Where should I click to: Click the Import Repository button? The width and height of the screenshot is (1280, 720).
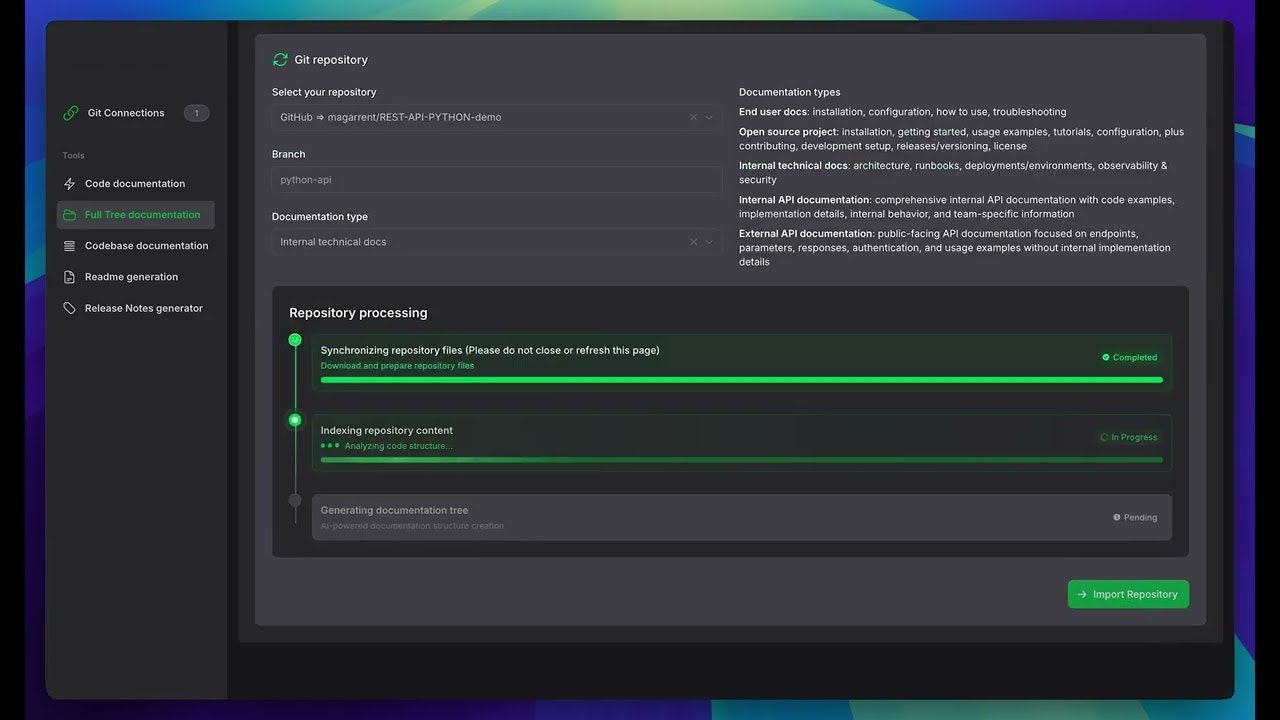pyautogui.click(x=1128, y=594)
